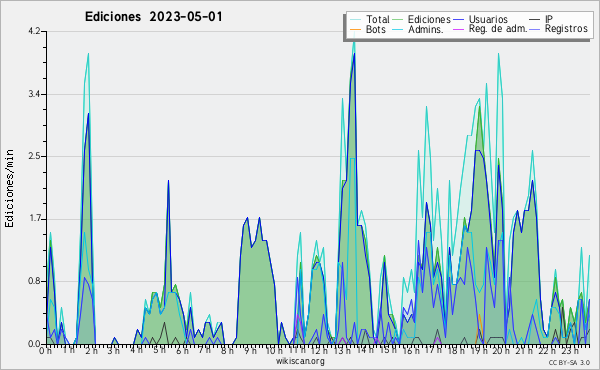Select the 'IP' legend entry
The height and width of the screenshot is (370, 600).
549,19
